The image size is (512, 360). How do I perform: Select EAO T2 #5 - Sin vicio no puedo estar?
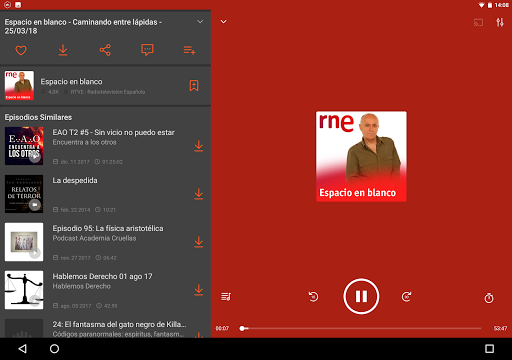tap(113, 133)
